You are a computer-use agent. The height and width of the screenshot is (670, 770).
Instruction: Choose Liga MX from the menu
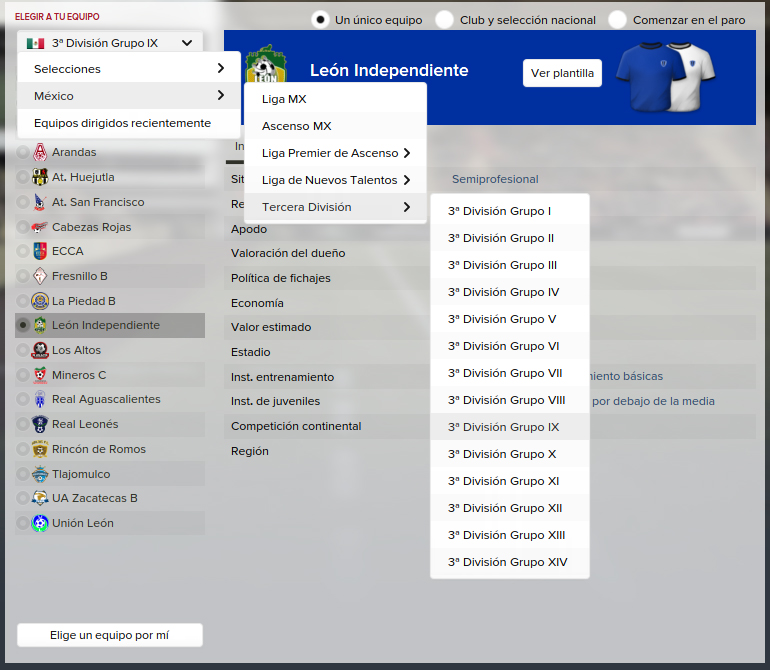click(335, 99)
